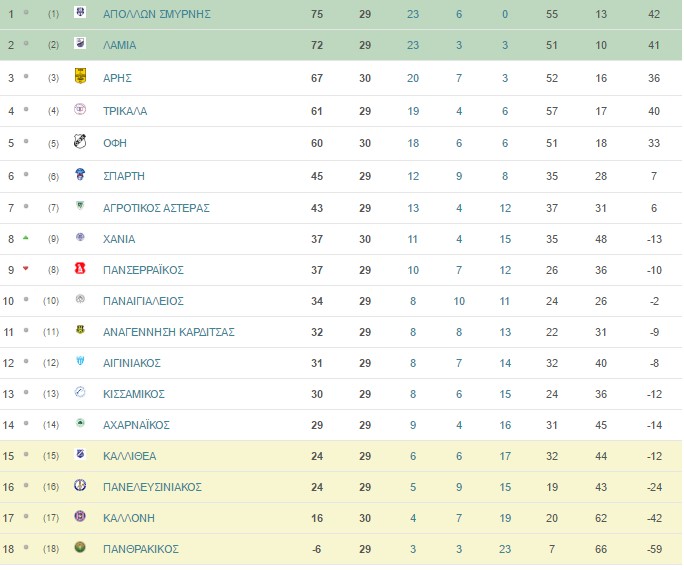Click the ΑΧΑΡΝΑΪΚΟΣ team name
The width and height of the screenshot is (684, 570).
(x=136, y=425)
